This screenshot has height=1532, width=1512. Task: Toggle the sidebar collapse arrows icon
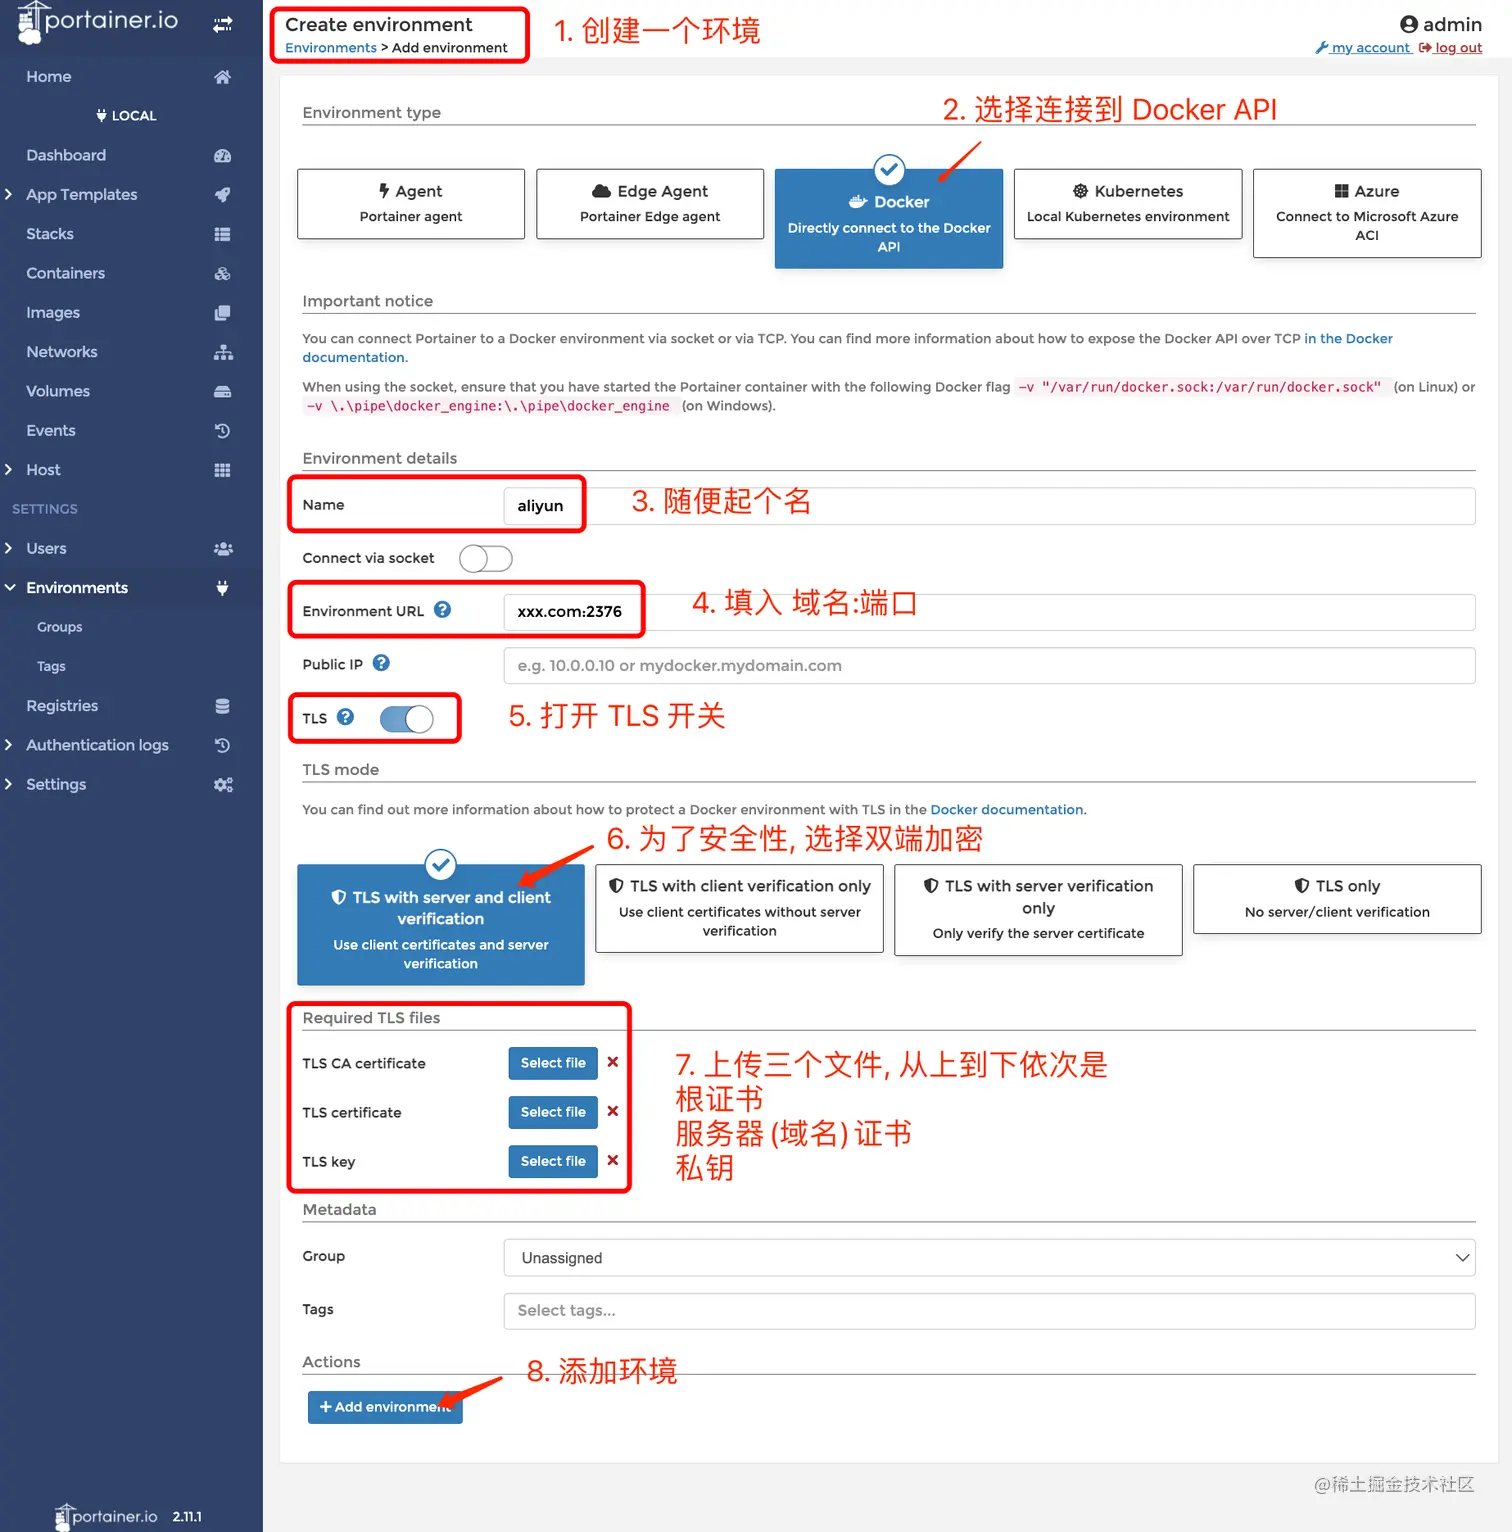point(223,24)
